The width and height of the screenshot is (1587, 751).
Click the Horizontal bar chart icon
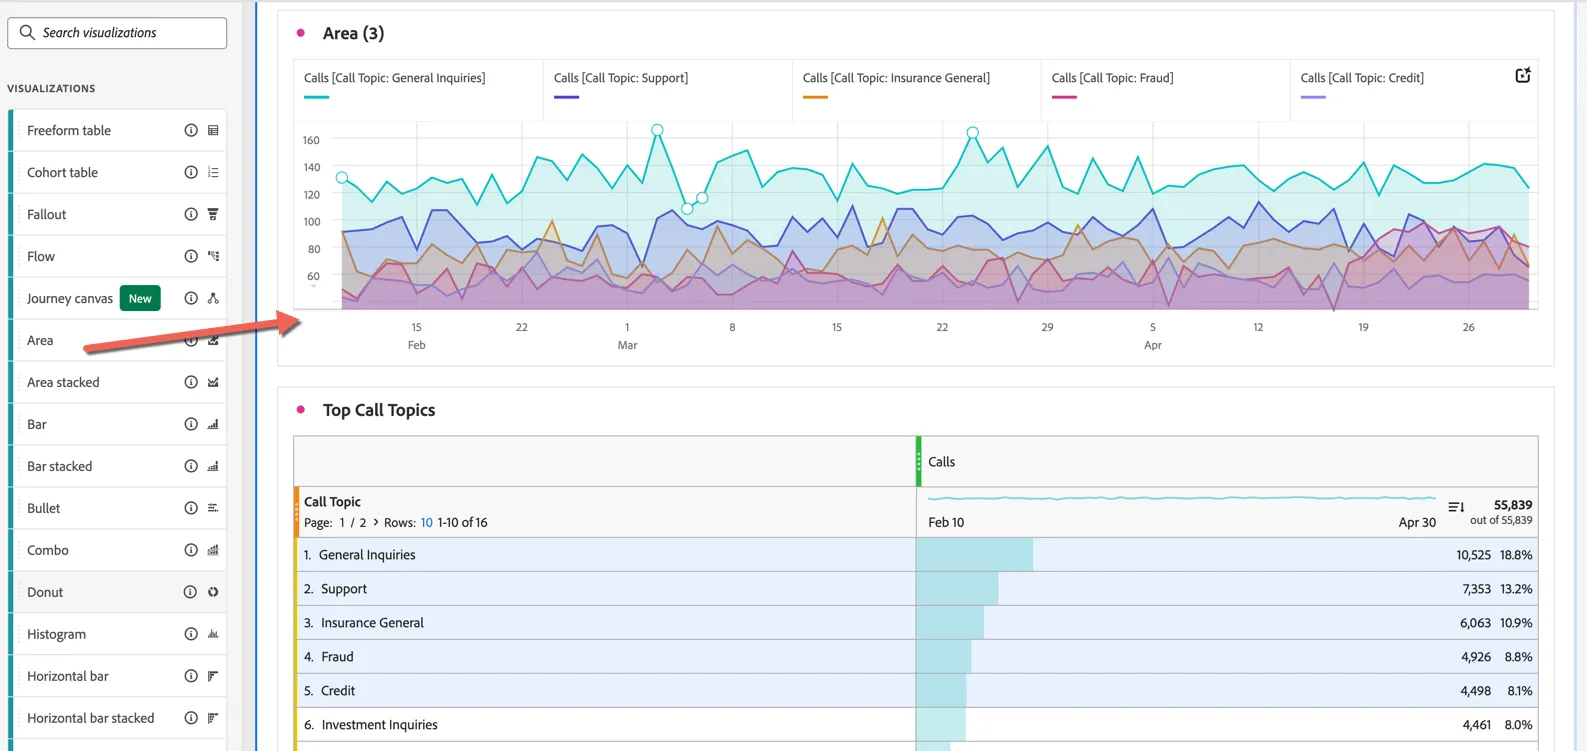pyautogui.click(x=213, y=676)
